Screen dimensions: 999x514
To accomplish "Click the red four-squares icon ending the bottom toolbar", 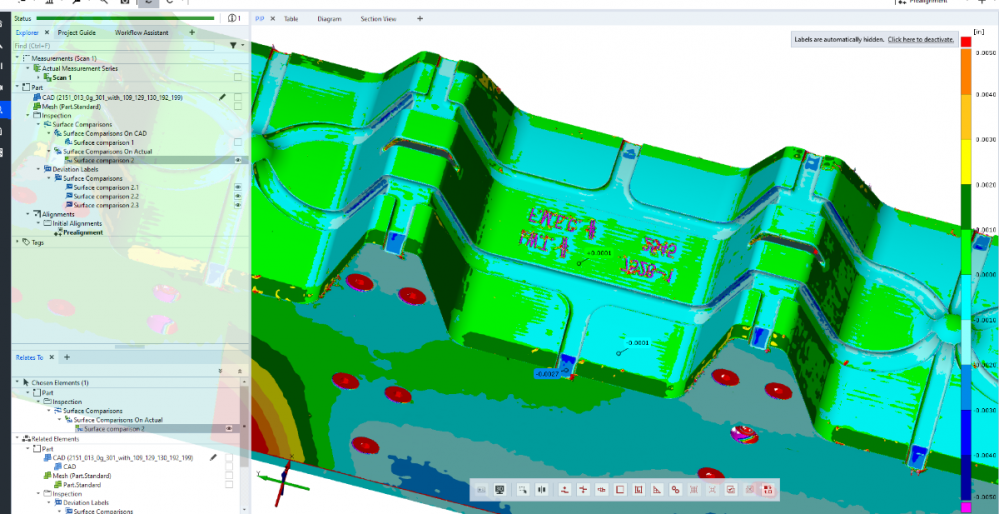I will click(768, 490).
